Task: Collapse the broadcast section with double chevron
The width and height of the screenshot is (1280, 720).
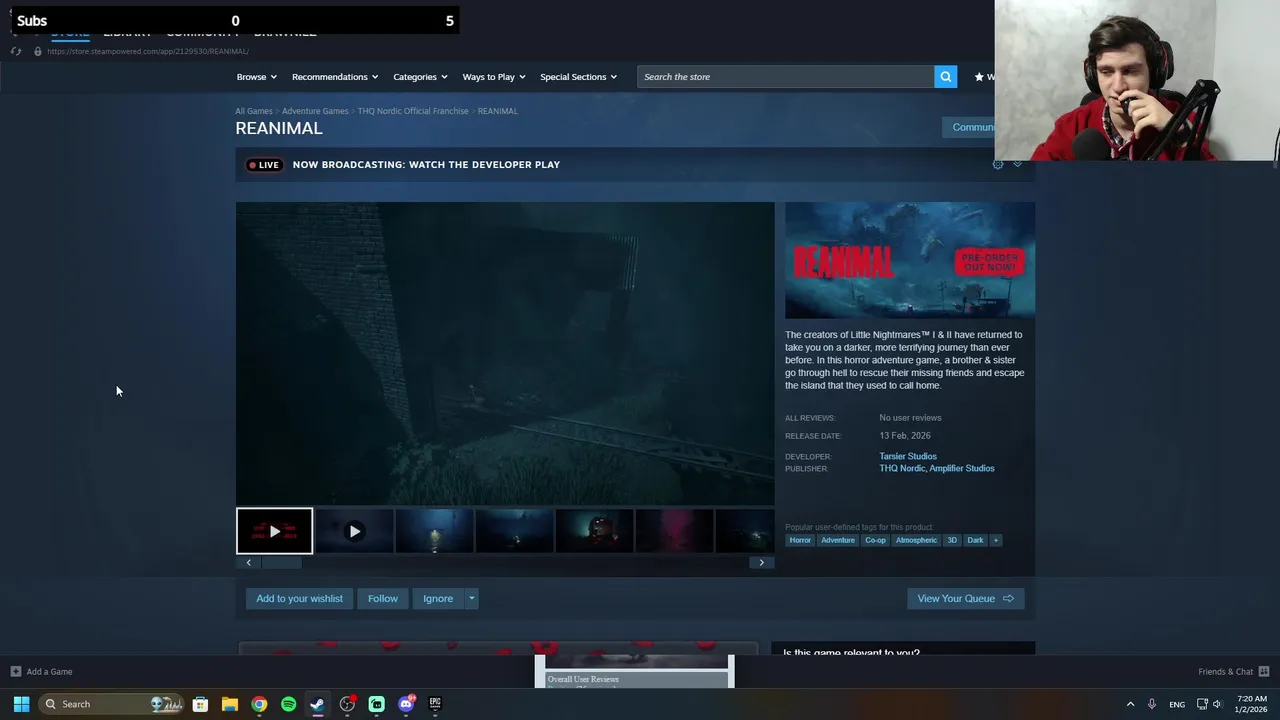Action: click(1017, 164)
